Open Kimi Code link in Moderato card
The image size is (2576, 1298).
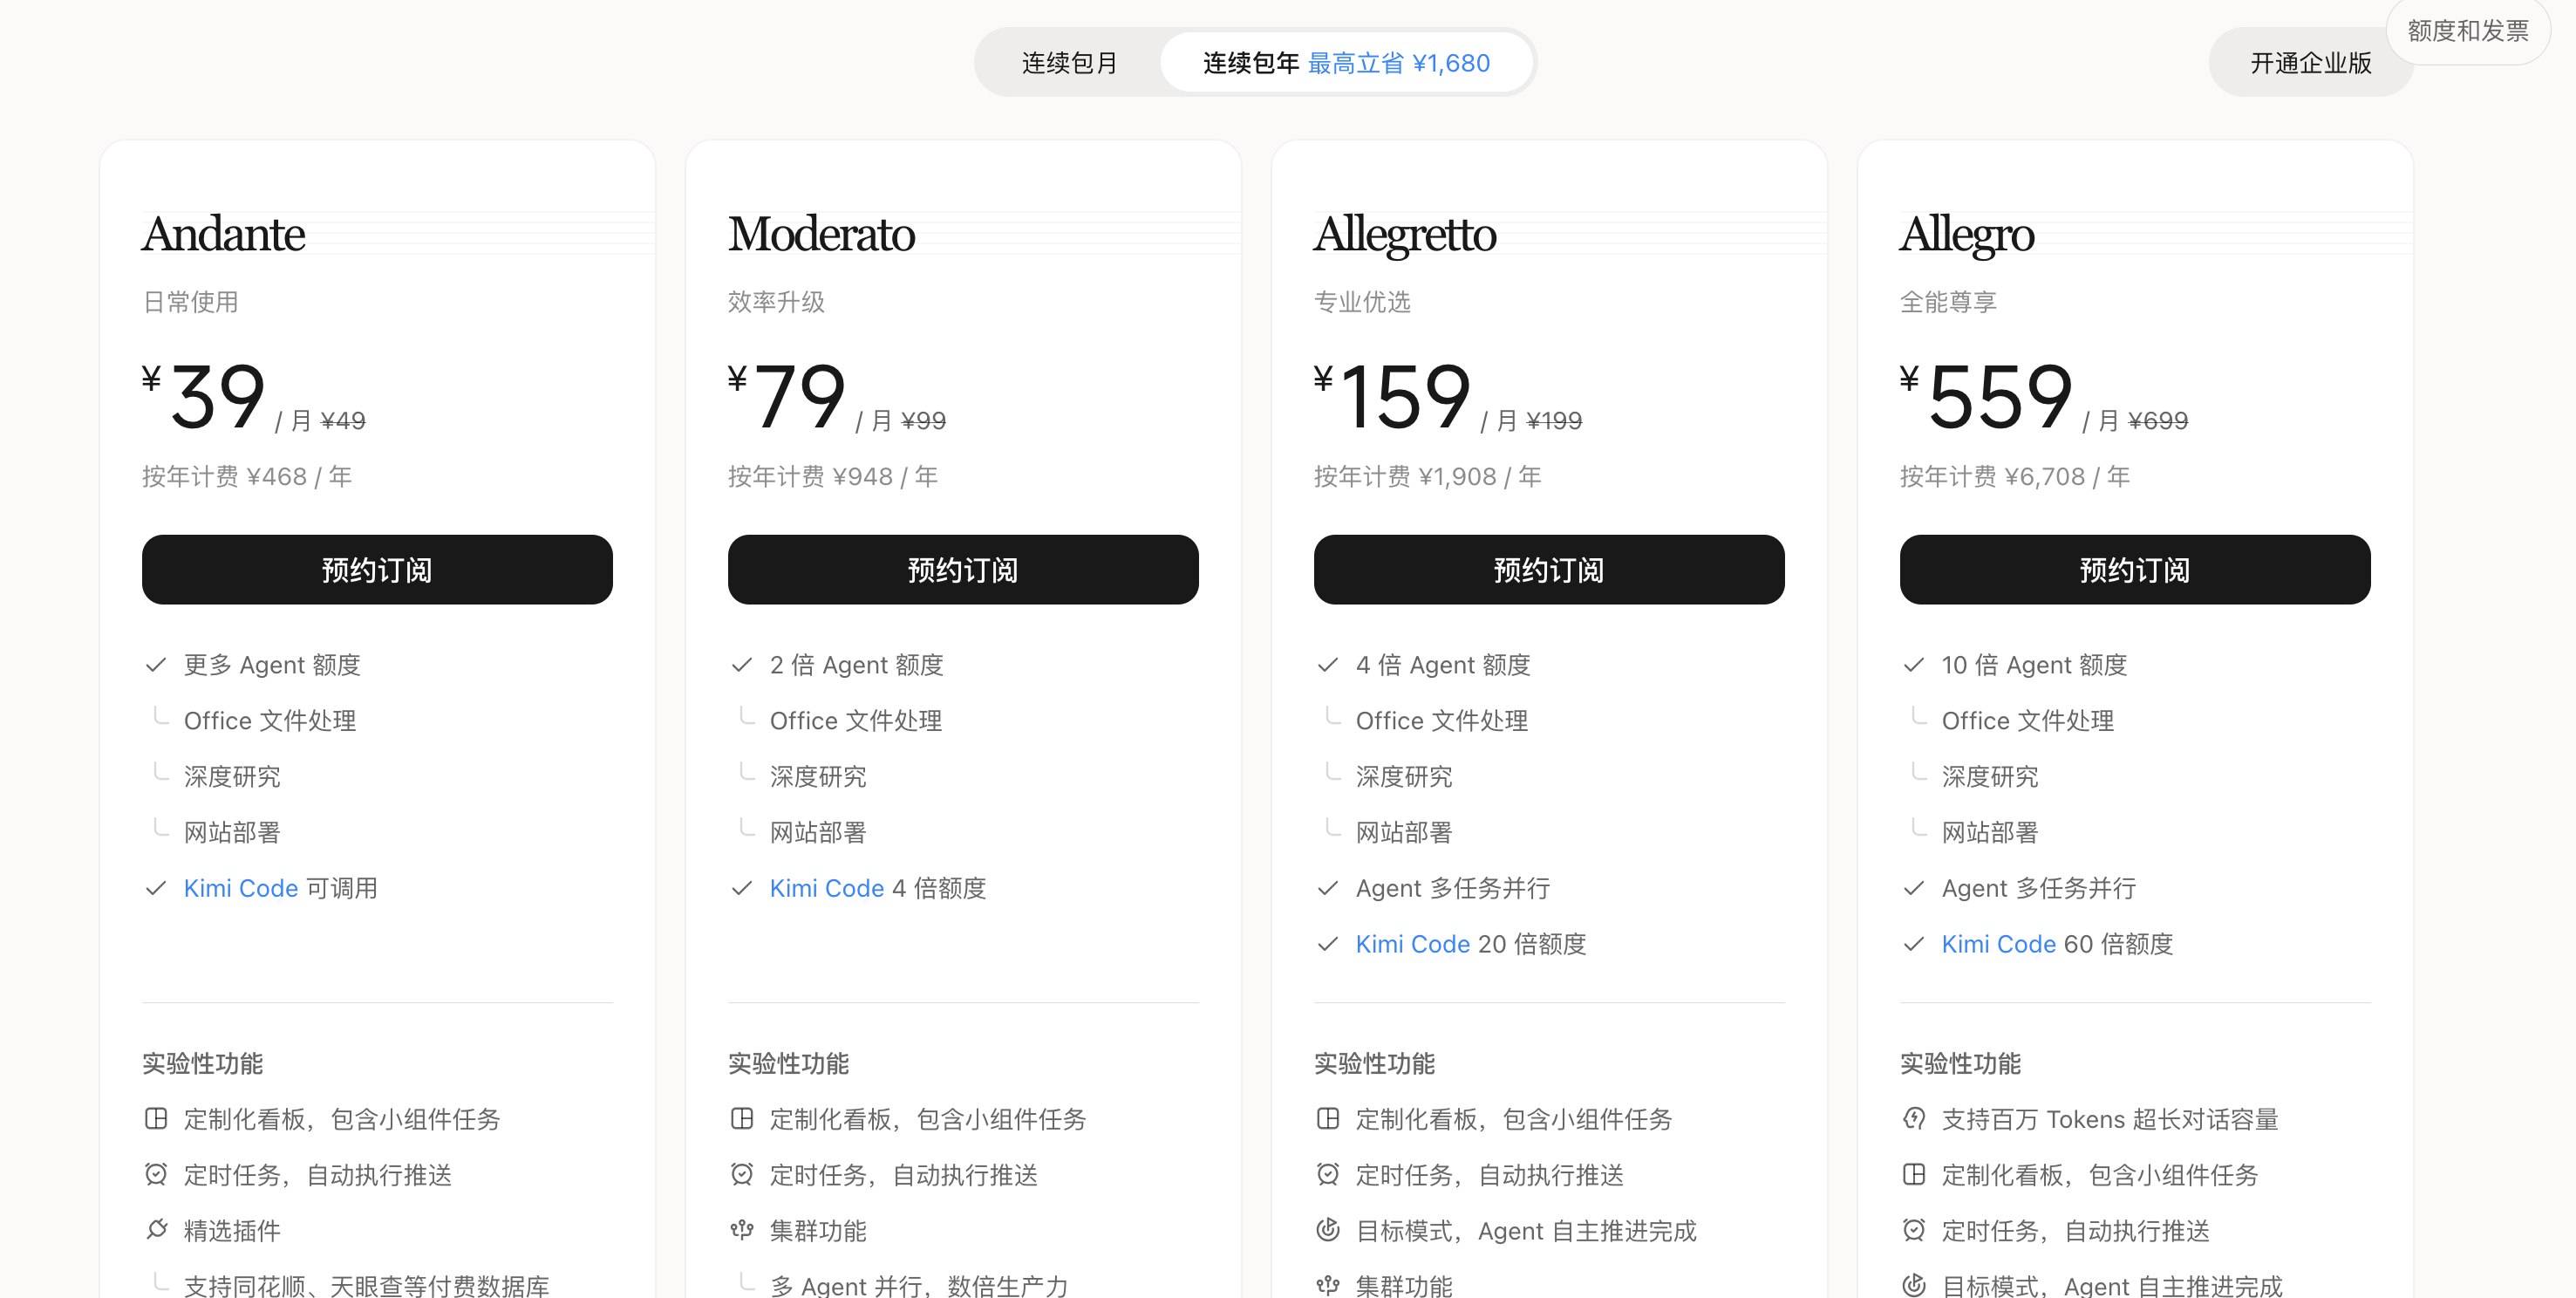coord(827,888)
